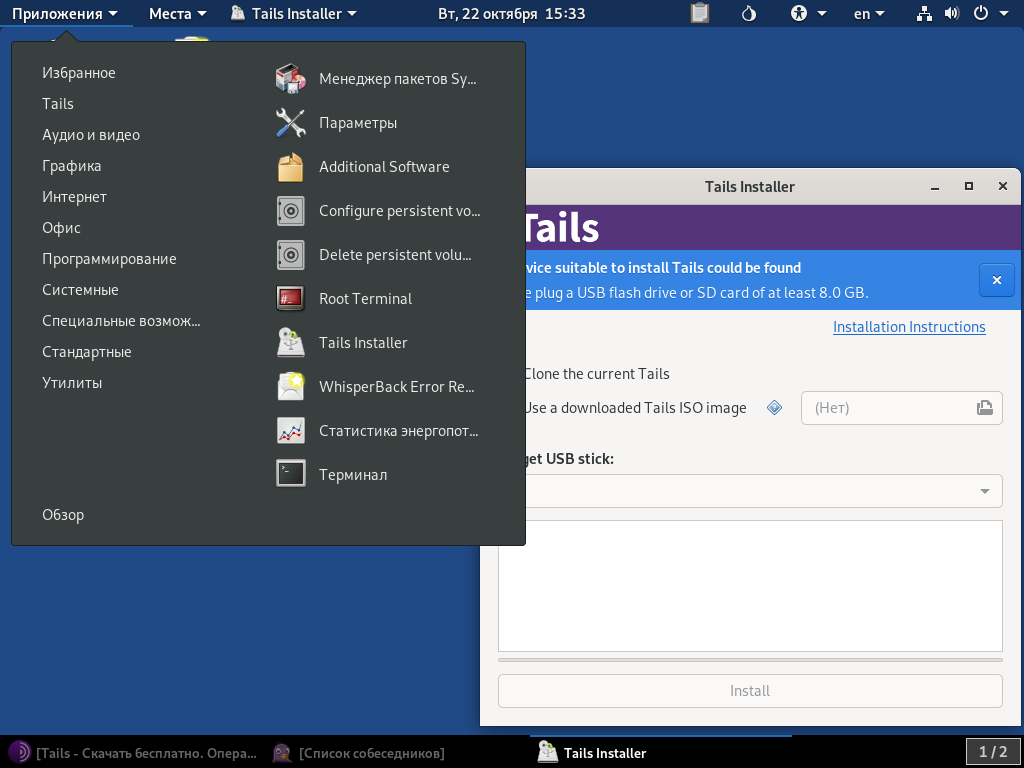Image resolution: width=1024 pixels, height=768 pixels.
Task: Click the ISO file browse folder icon
Action: pyautogui.click(x=985, y=408)
